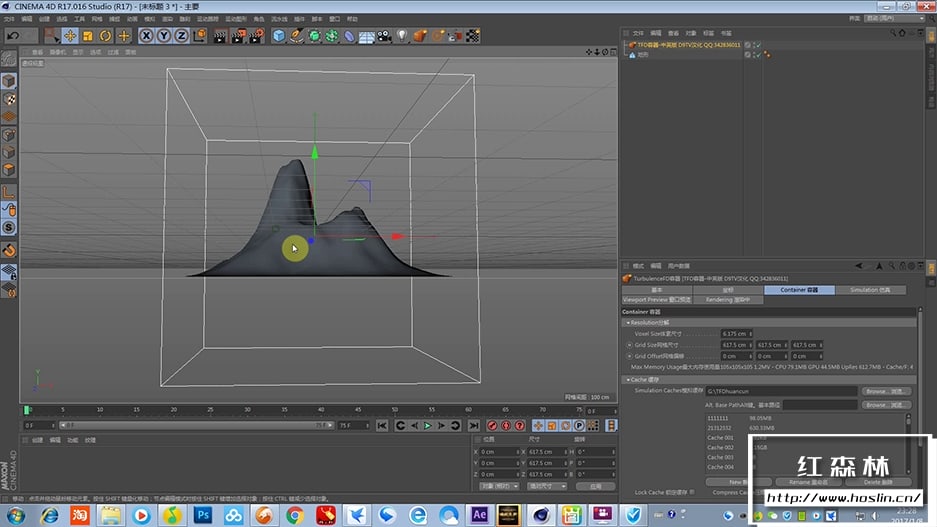
Task: Click the Snap 'S' icon in left sidebar
Action: (9, 227)
